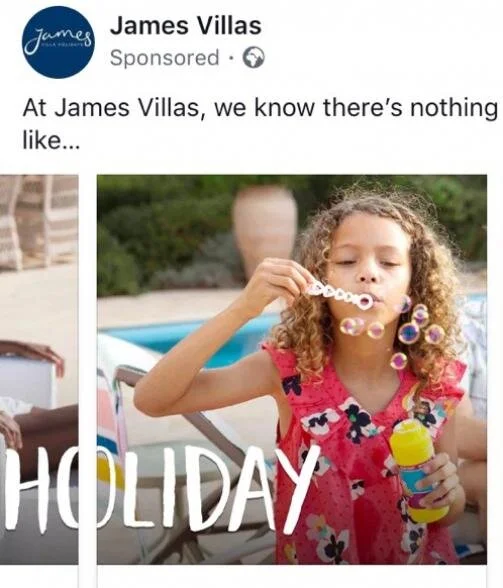The image size is (503, 588).
Task: Click the white HOLIDAY overlay text
Action: [x=159, y=488]
